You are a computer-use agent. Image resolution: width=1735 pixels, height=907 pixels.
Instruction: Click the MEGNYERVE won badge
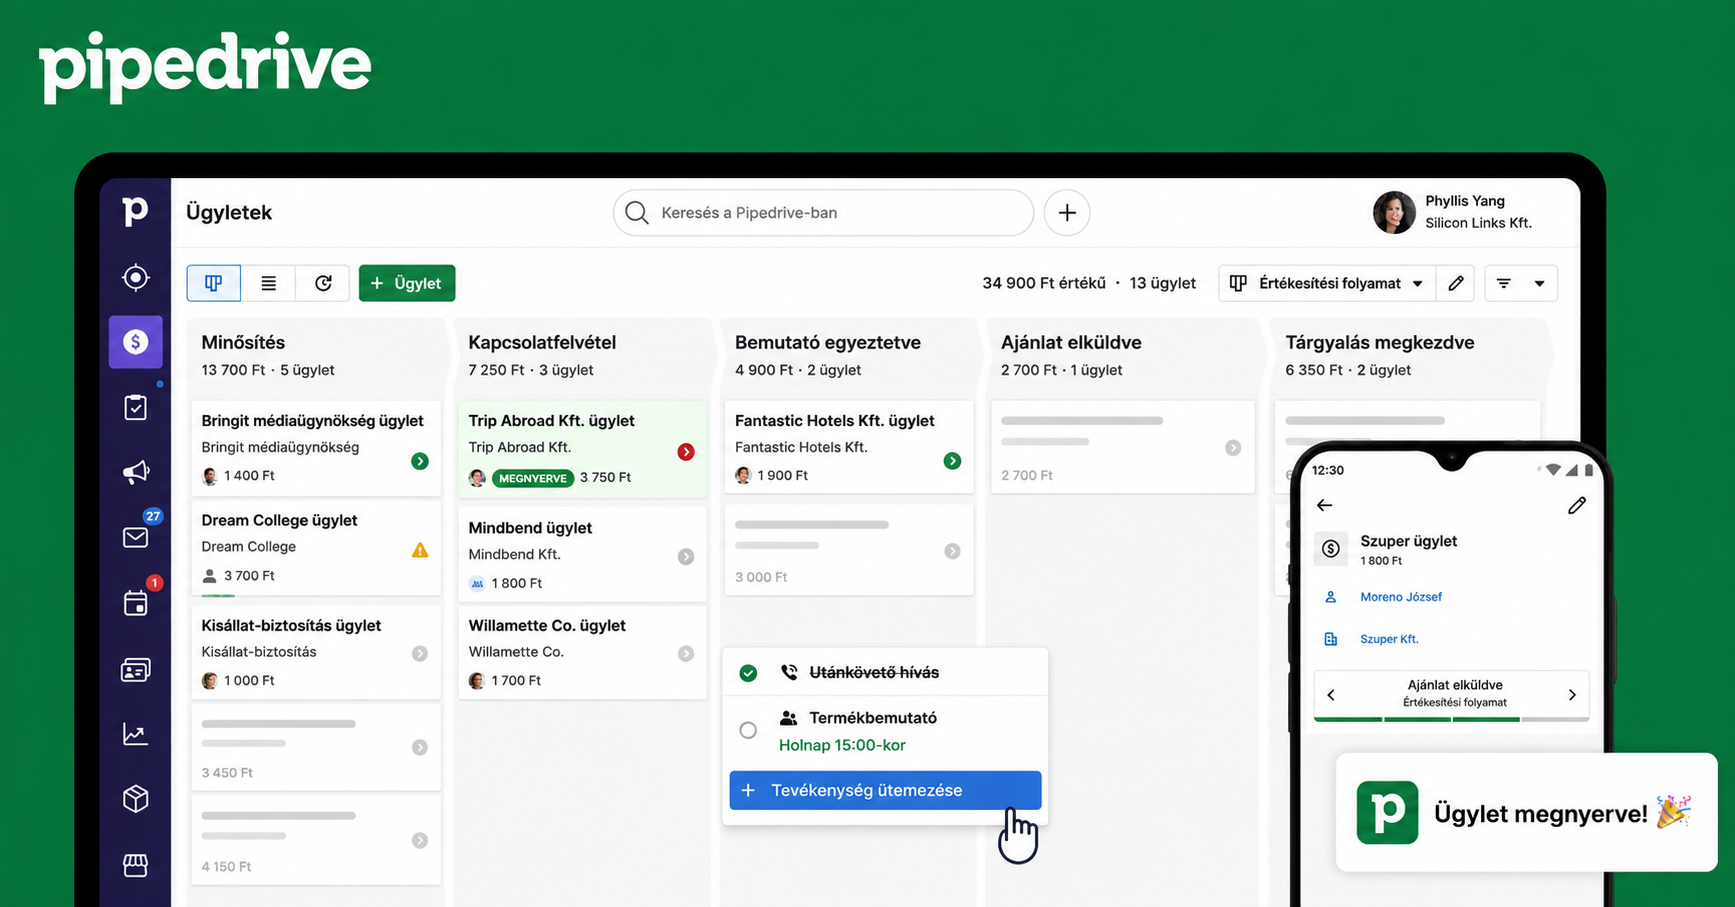coord(533,478)
